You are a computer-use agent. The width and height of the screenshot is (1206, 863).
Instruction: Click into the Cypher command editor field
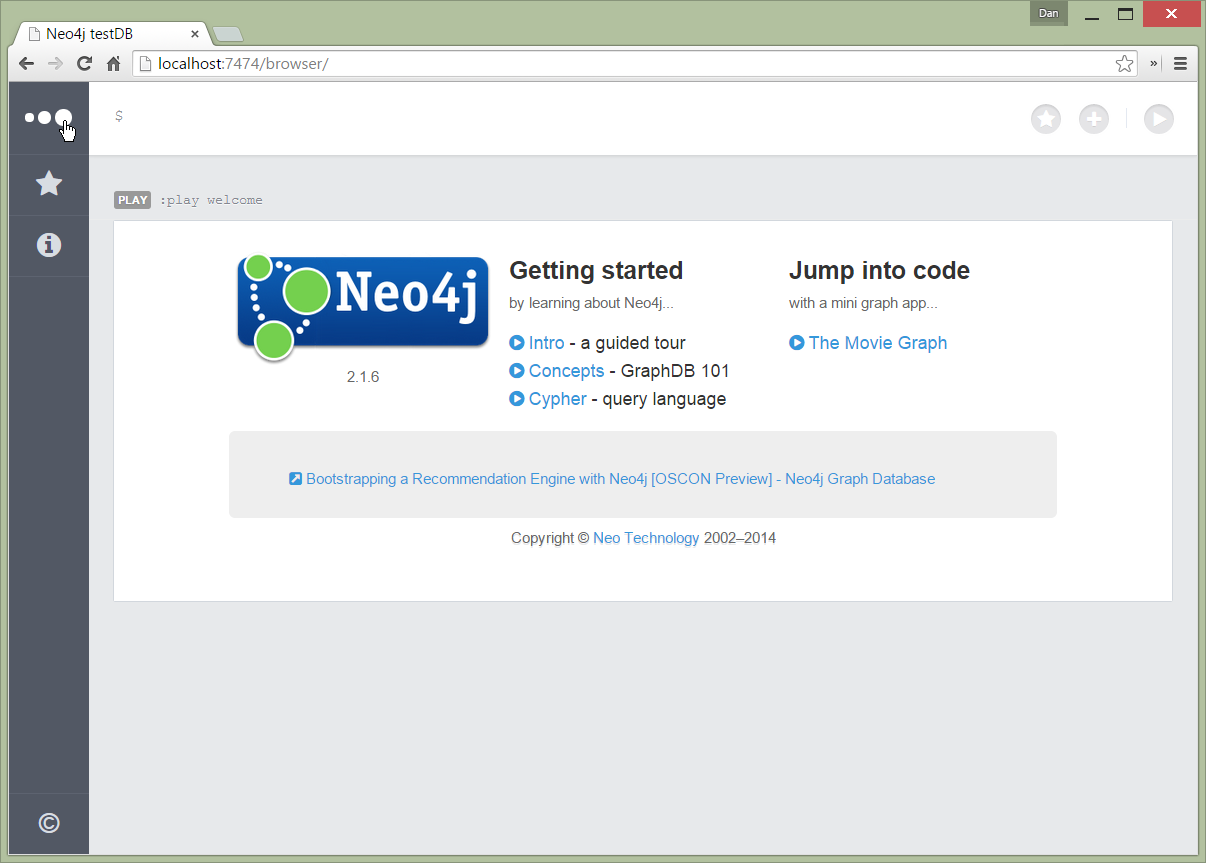click(565, 118)
